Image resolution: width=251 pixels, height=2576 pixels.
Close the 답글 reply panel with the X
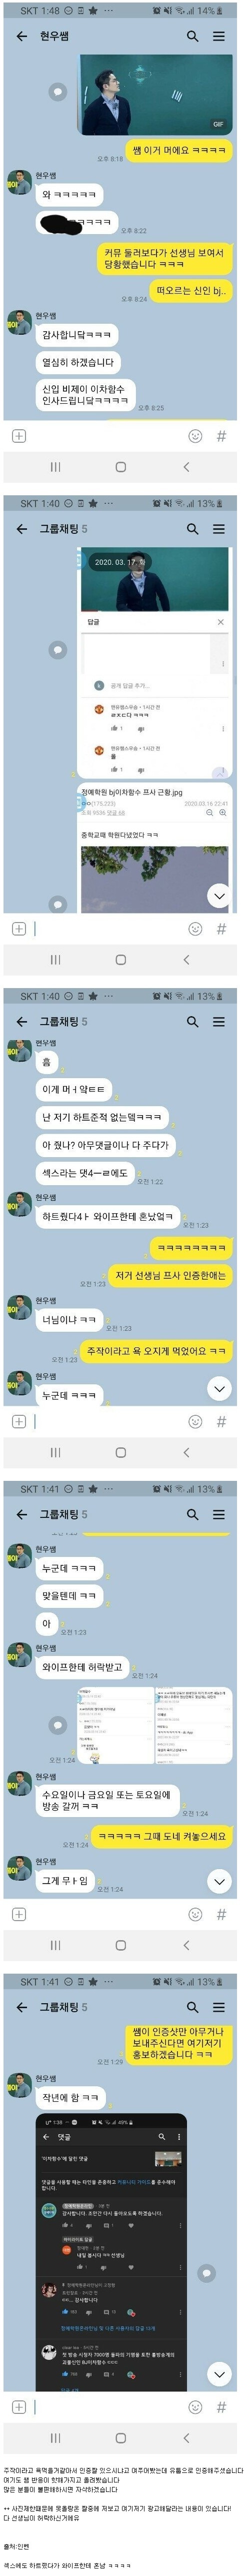click(x=221, y=622)
